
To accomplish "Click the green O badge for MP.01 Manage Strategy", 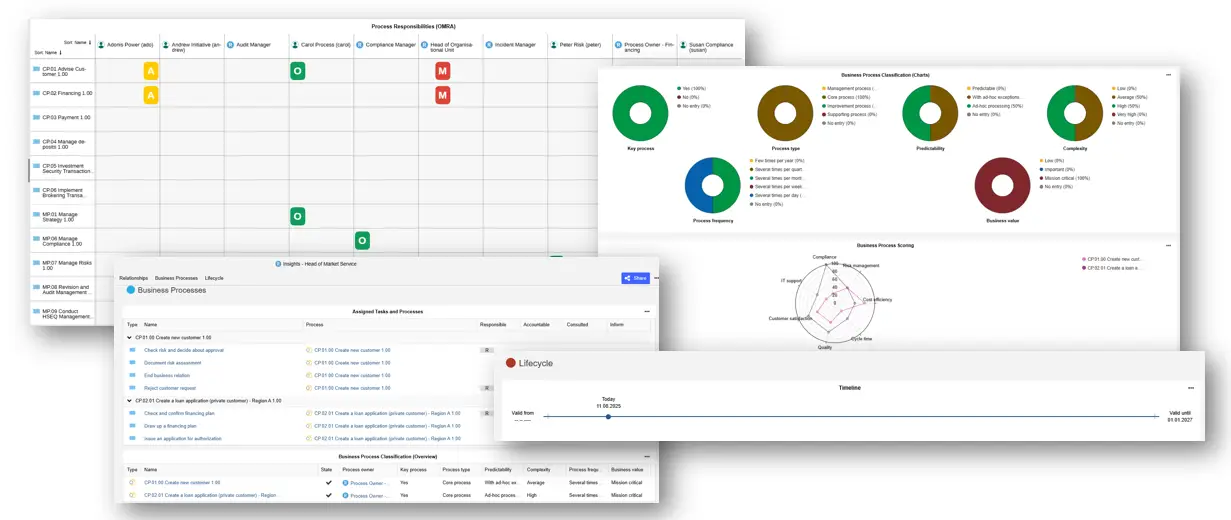I will point(297,216).
